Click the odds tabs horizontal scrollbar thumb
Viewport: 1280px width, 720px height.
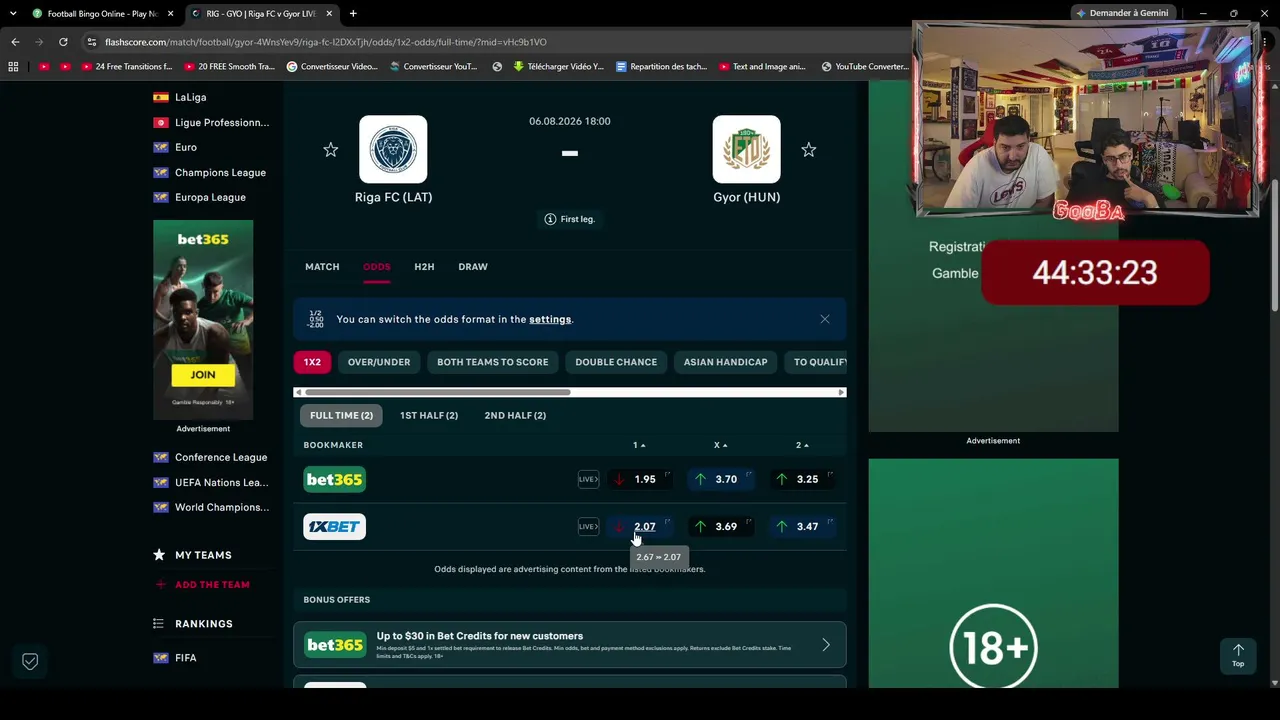click(x=437, y=392)
